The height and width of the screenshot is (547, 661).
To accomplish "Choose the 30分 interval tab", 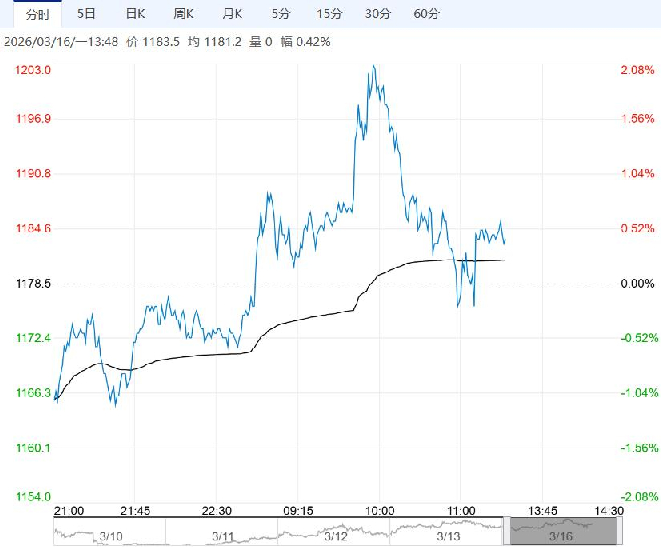I will pyautogui.click(x=377, y=14).
